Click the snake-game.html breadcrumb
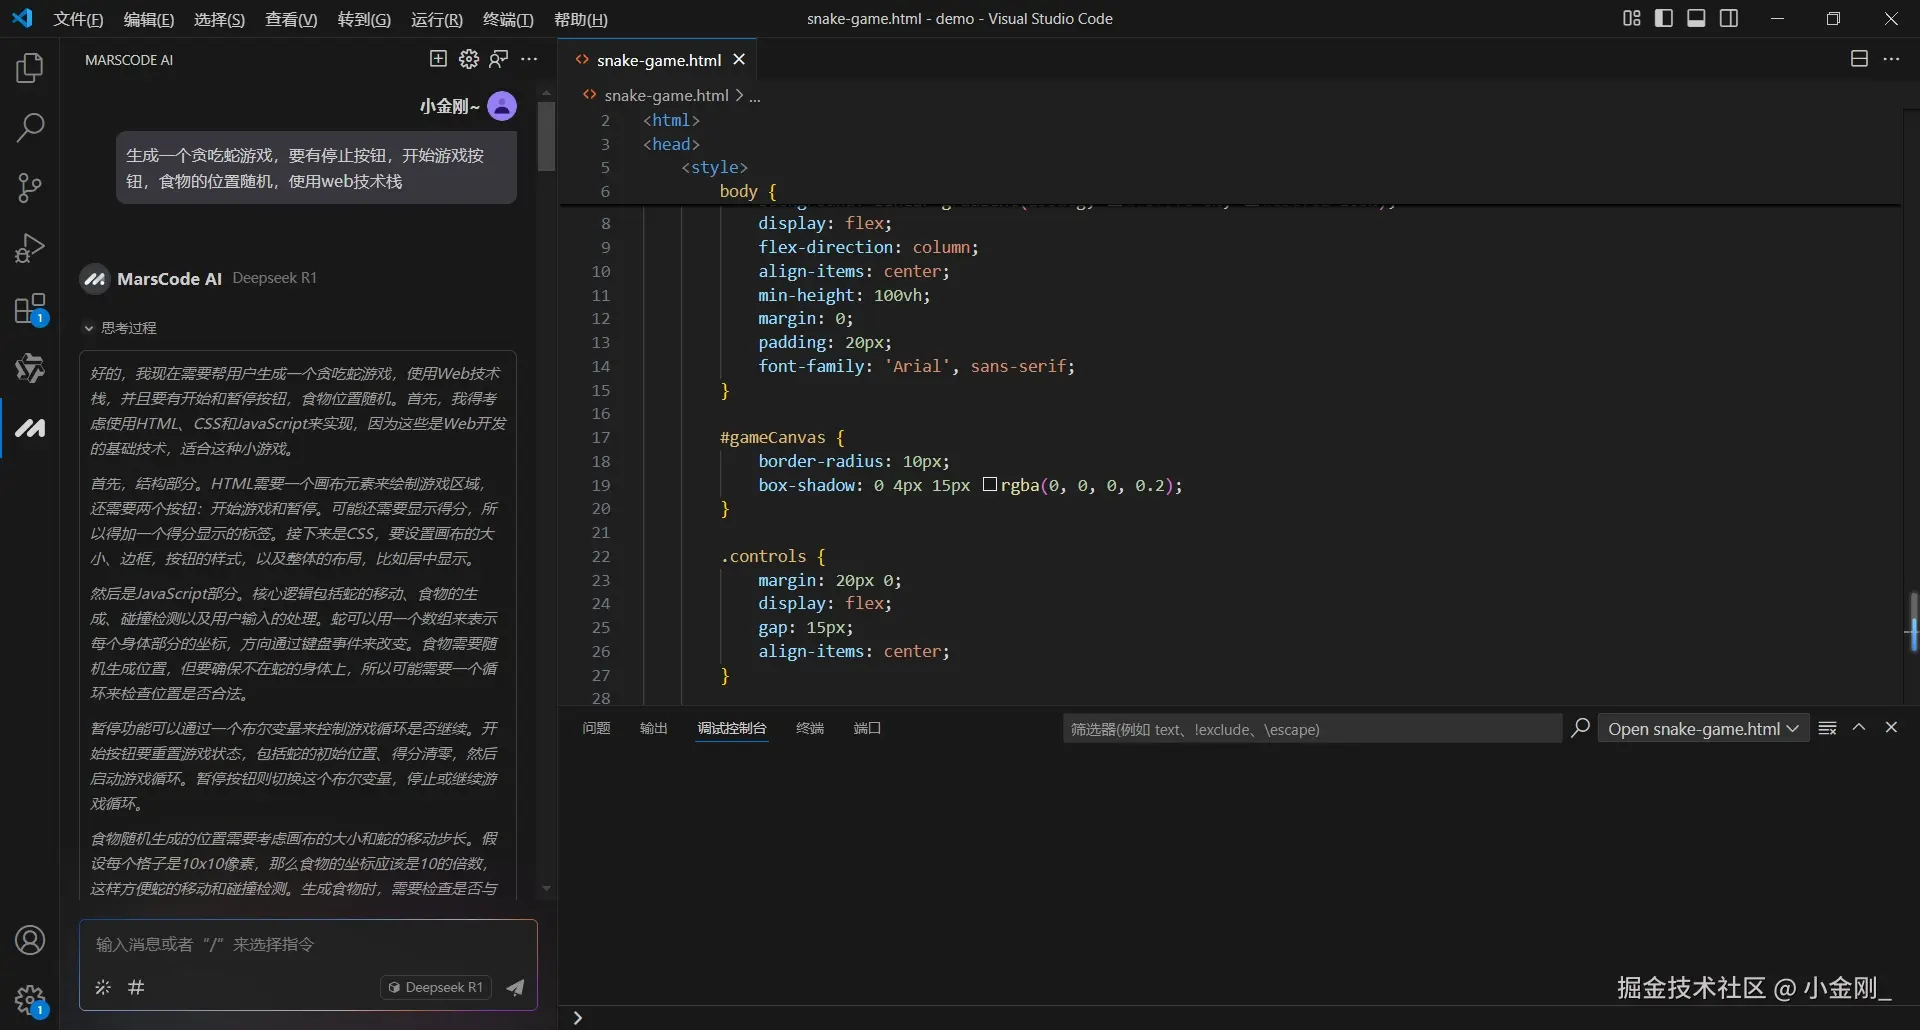Image resolution: width=1920 pixels, height=1030 pixels. [666, 95]
